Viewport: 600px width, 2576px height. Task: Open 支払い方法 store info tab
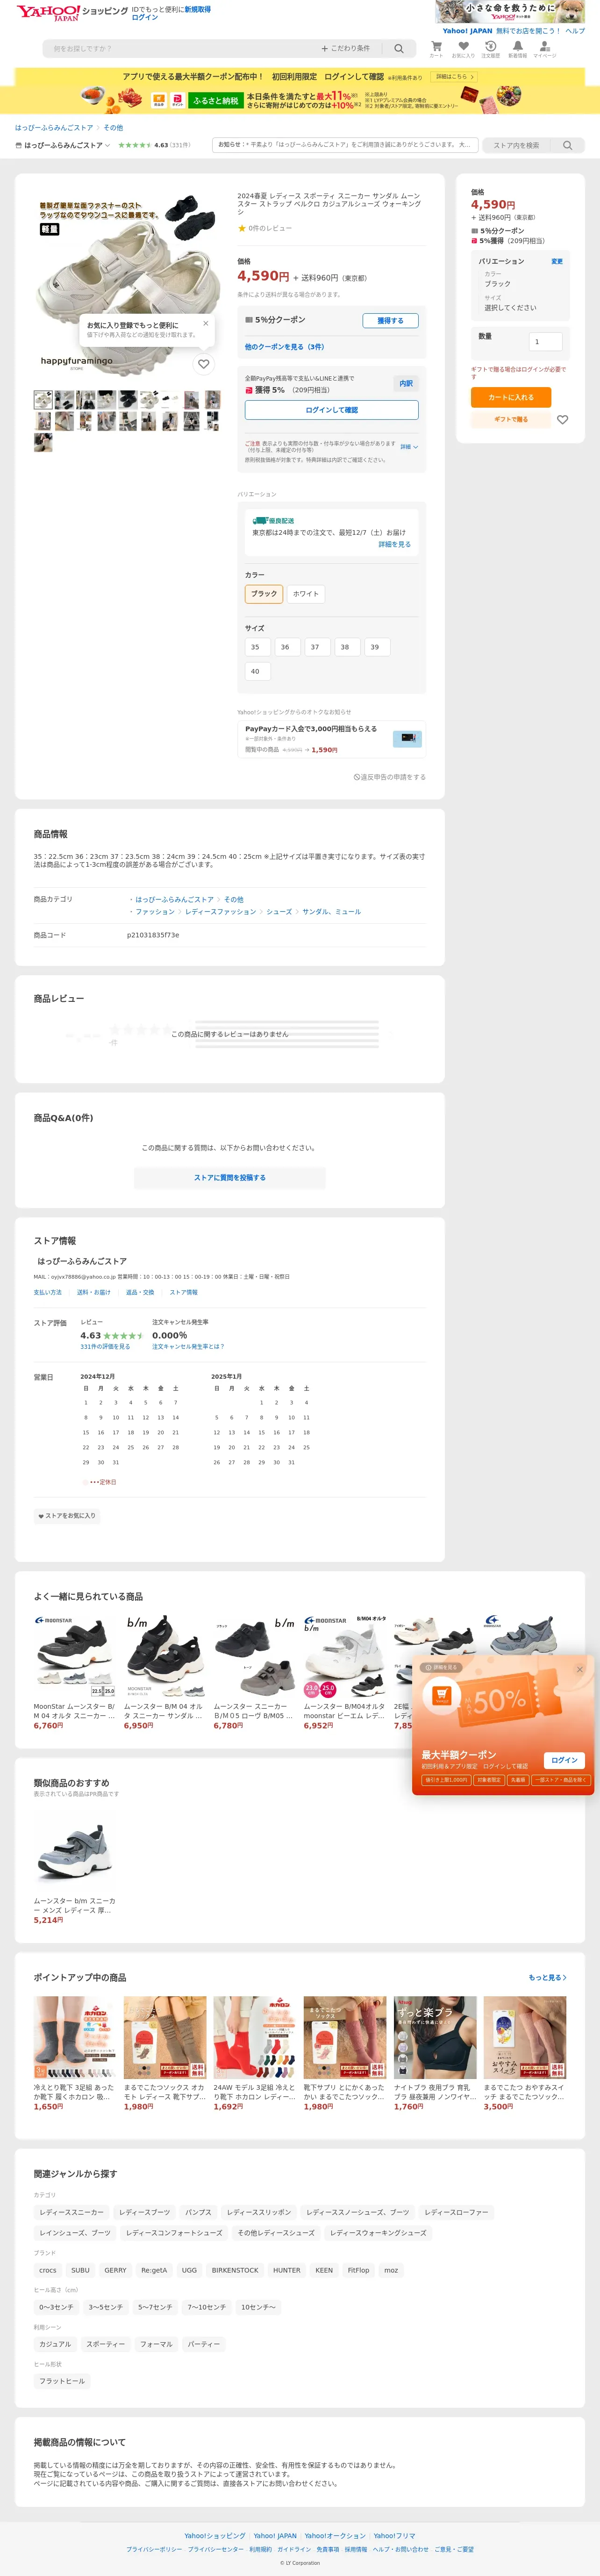[48, 1292]
